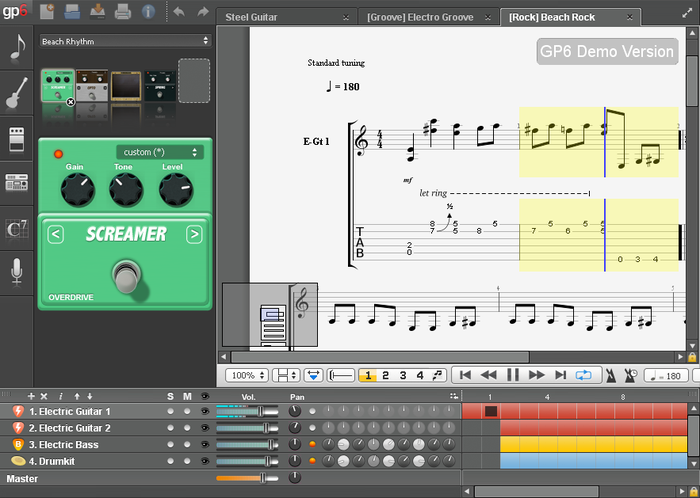Close the Electro Groove tab
The width and height of the screenshot is (700, 498).
pyautogui.click(x=488, y=18)
